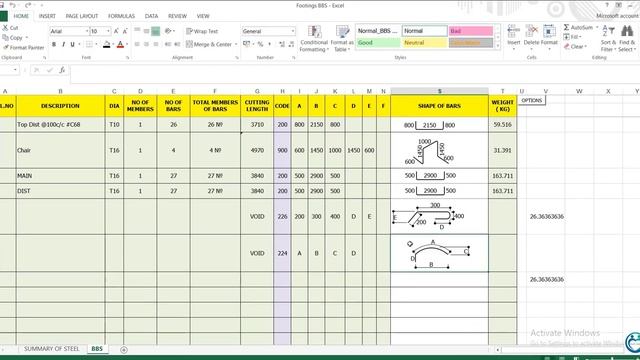
Task: Switch to PAGE LAYOUT tab
Action: [x=82, y=16]
